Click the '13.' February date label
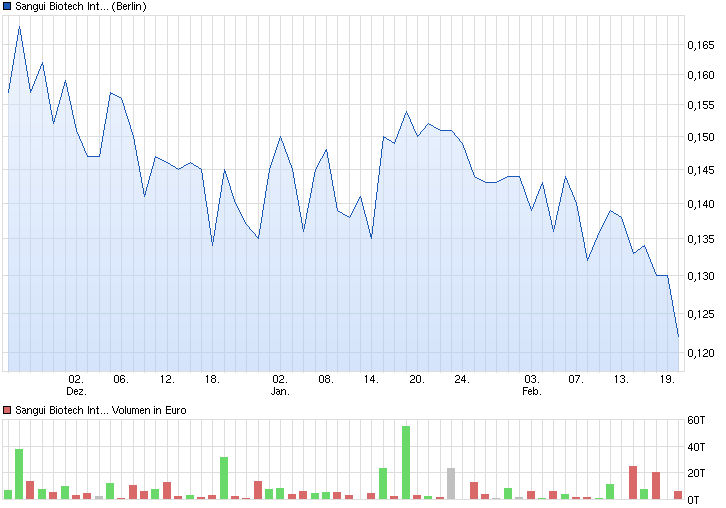 [x=621, y=379]
